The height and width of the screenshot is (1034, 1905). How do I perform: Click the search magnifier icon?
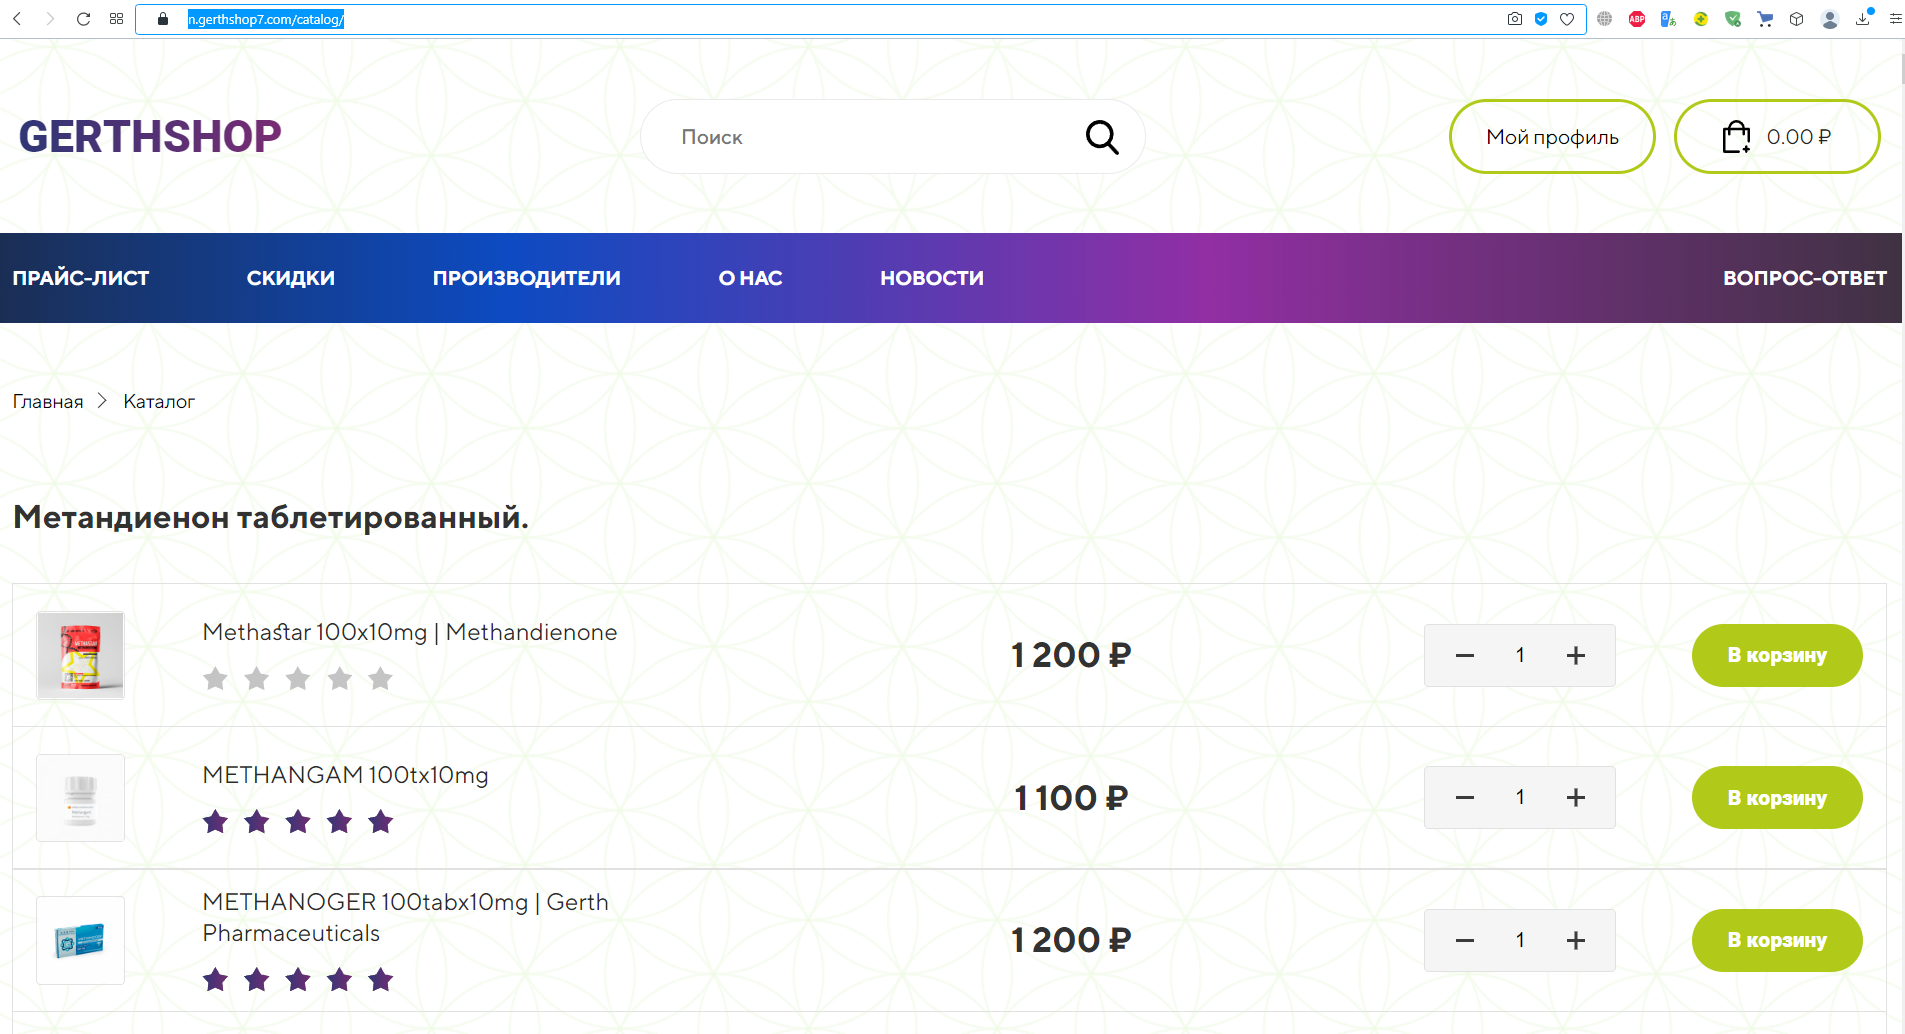pos(1101,137)
